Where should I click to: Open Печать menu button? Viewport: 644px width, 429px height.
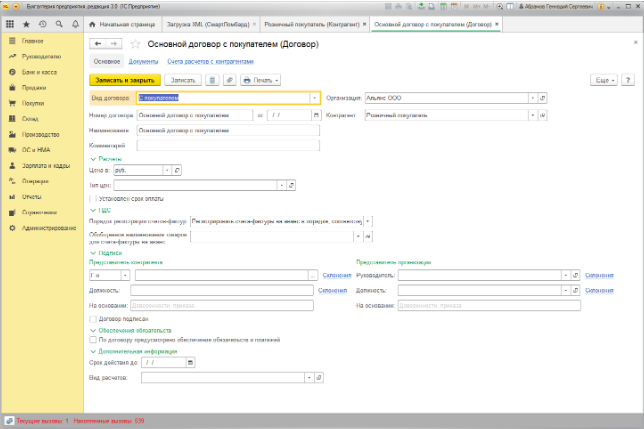[261, 80]
